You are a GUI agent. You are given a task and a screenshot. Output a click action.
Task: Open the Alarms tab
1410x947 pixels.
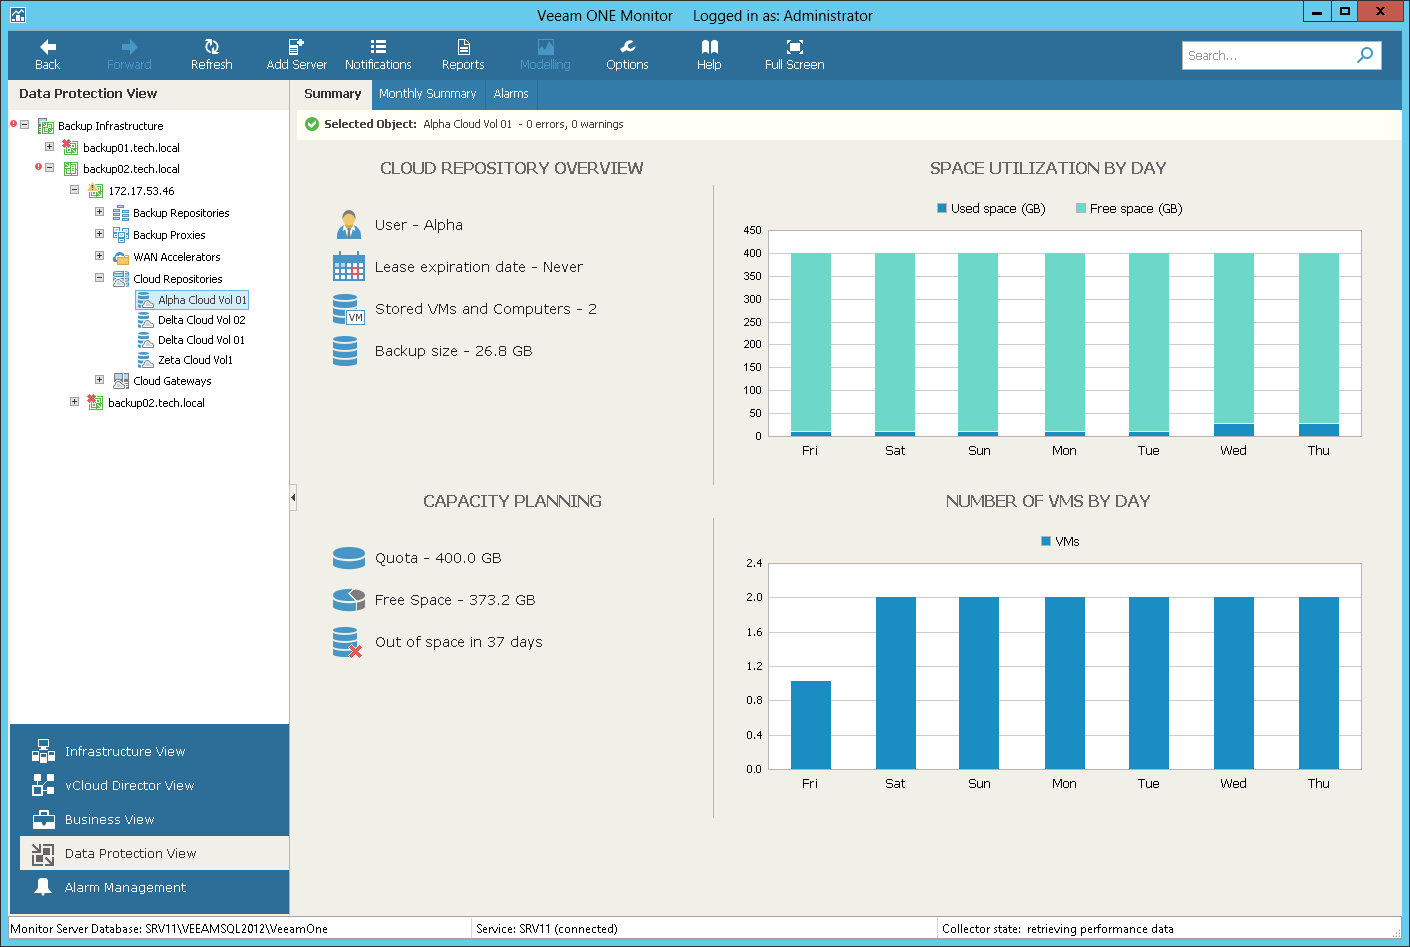511,94
